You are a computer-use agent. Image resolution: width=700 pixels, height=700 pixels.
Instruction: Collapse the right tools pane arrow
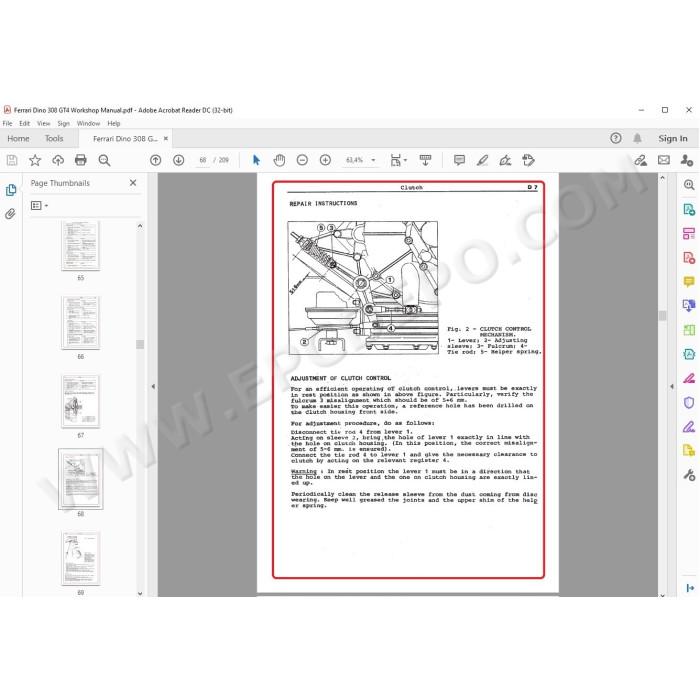672,387
